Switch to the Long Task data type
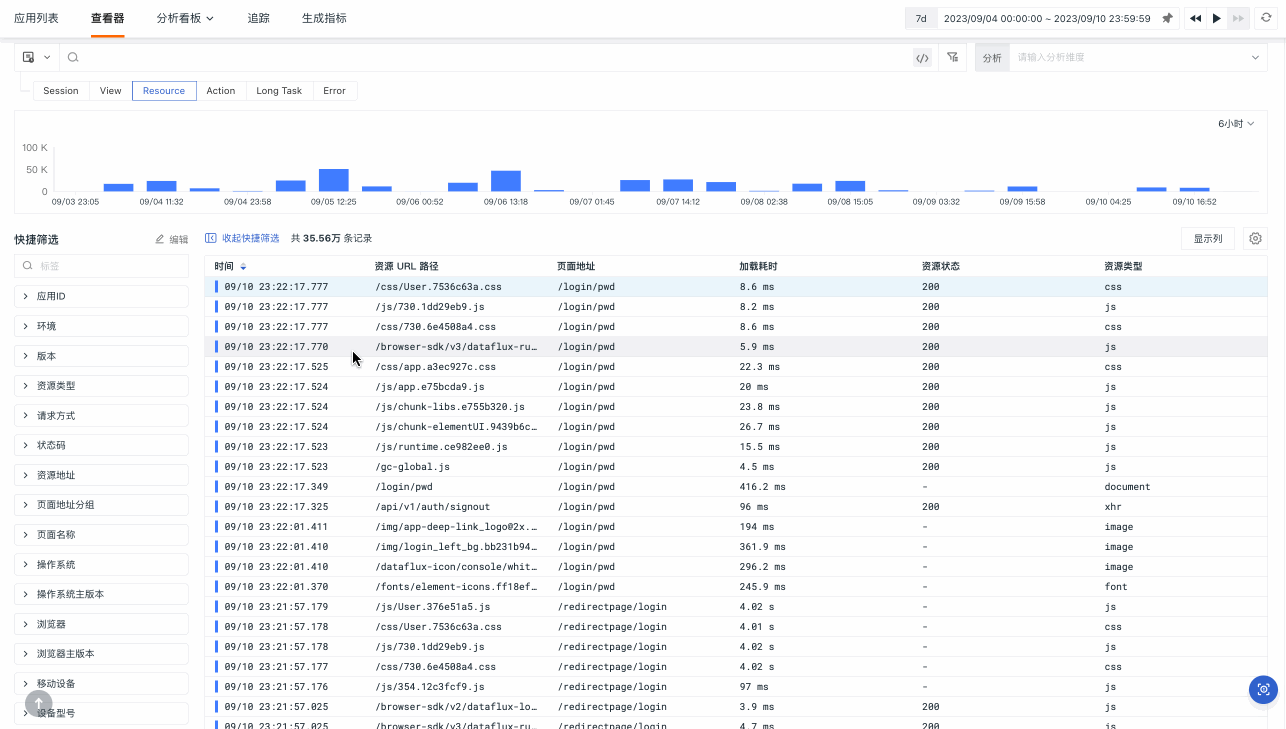The width and height of the screenshot is (1286, 729). pos(279,91)
